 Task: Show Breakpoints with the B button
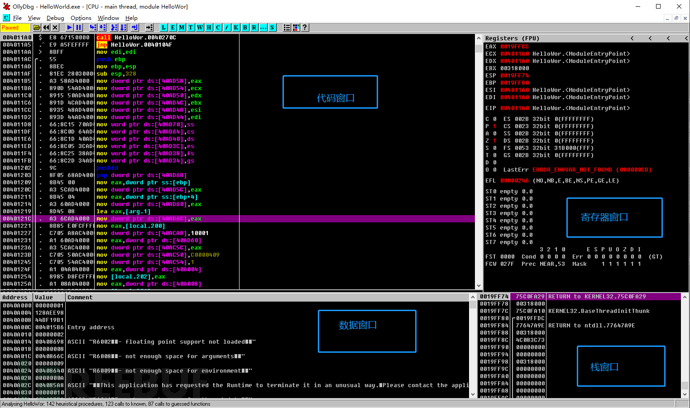245,27
